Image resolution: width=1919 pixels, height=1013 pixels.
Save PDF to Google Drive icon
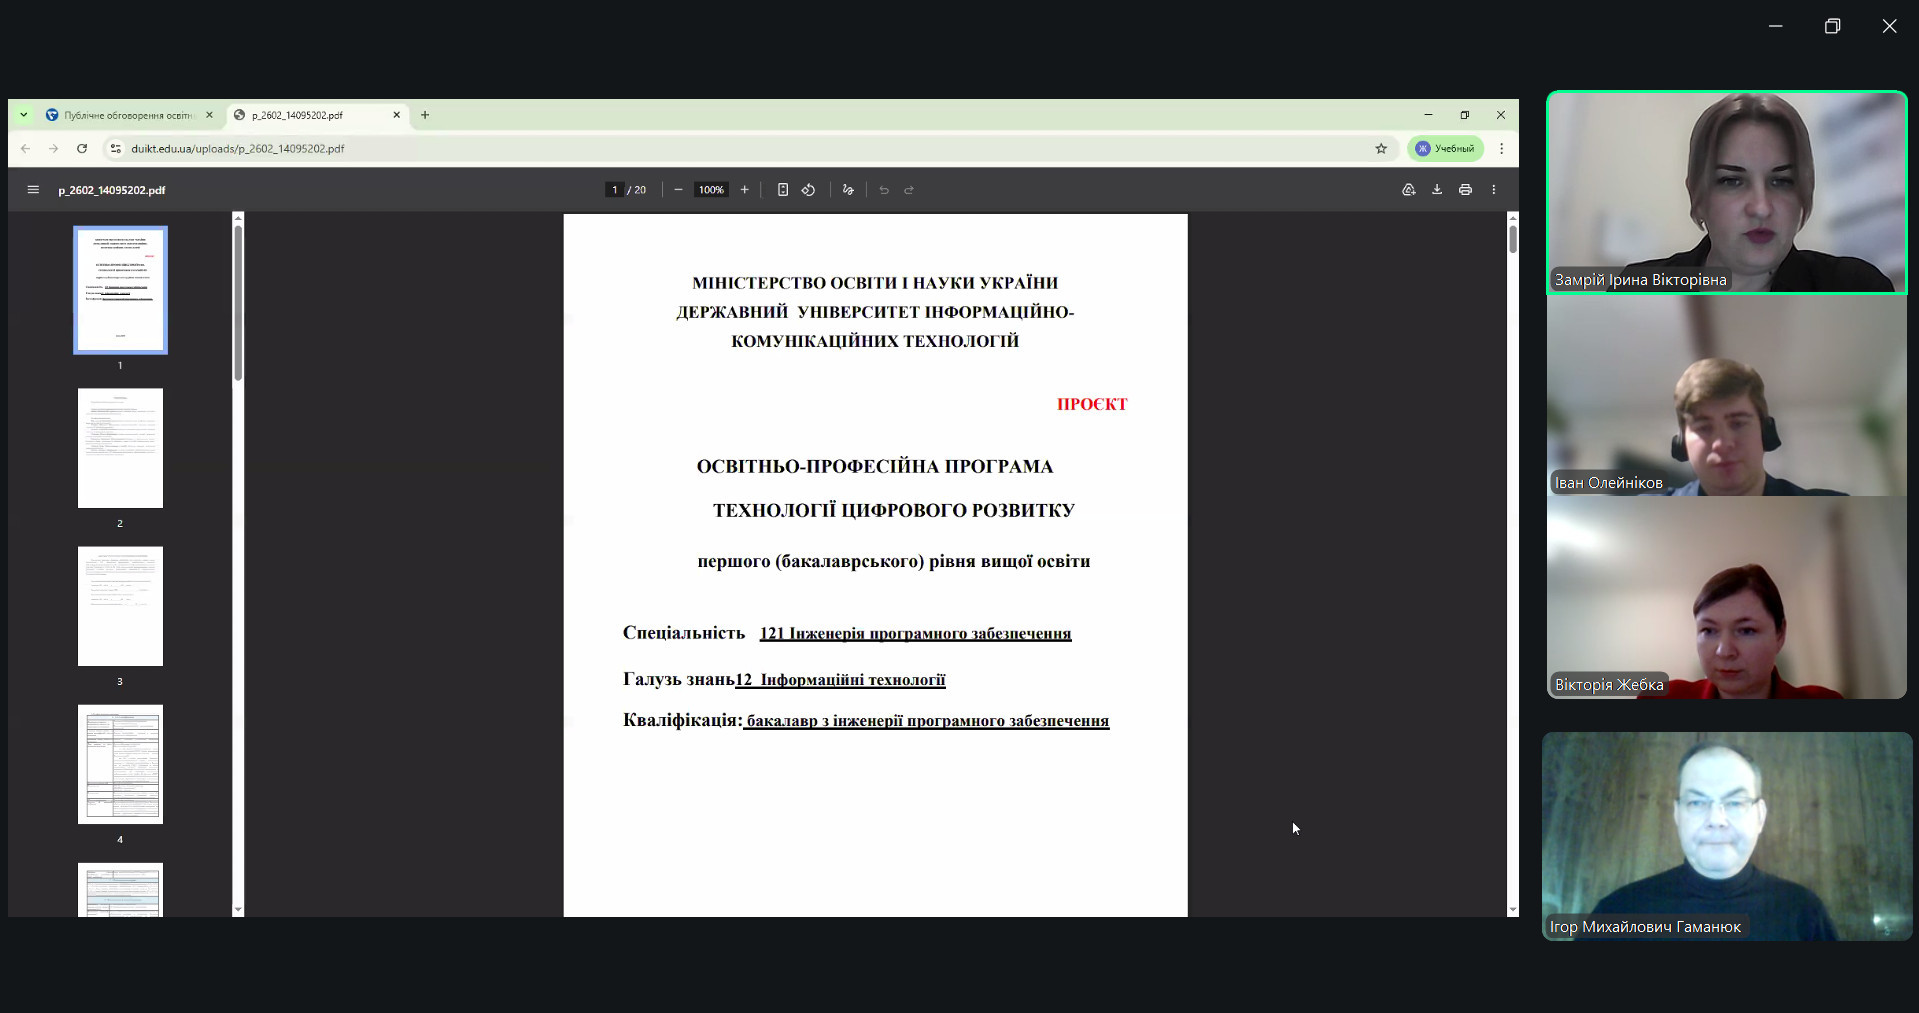click(x=1408, y=190)
